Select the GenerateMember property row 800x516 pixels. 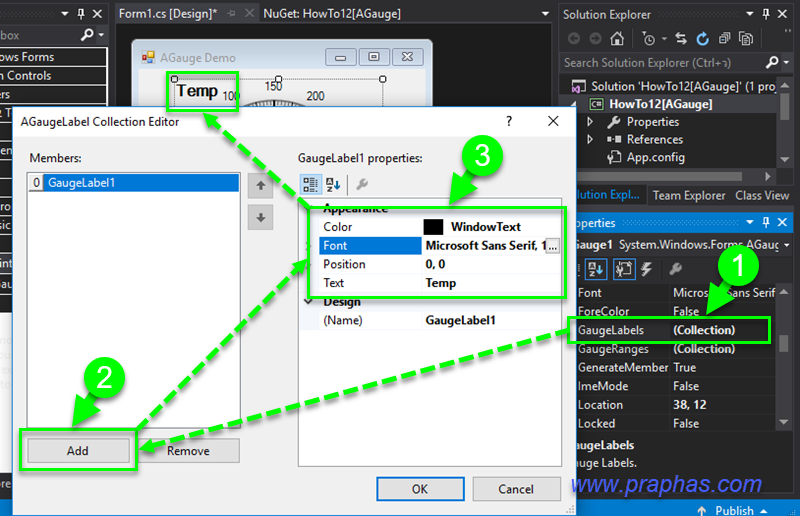[676, 367]
